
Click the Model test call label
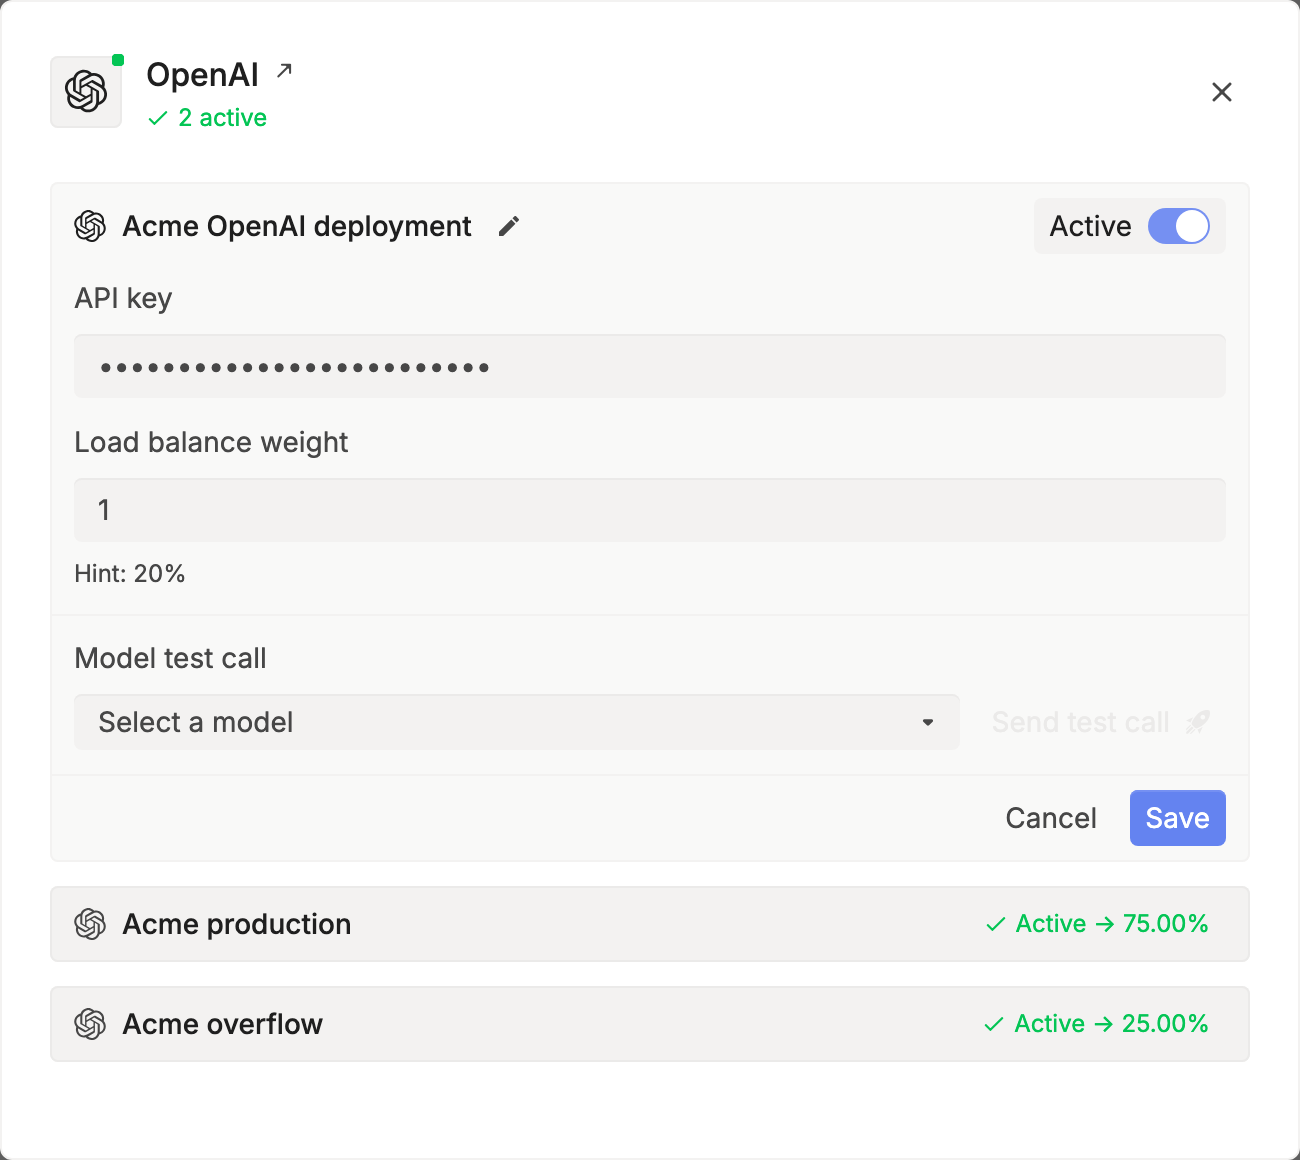coord(171,658)
